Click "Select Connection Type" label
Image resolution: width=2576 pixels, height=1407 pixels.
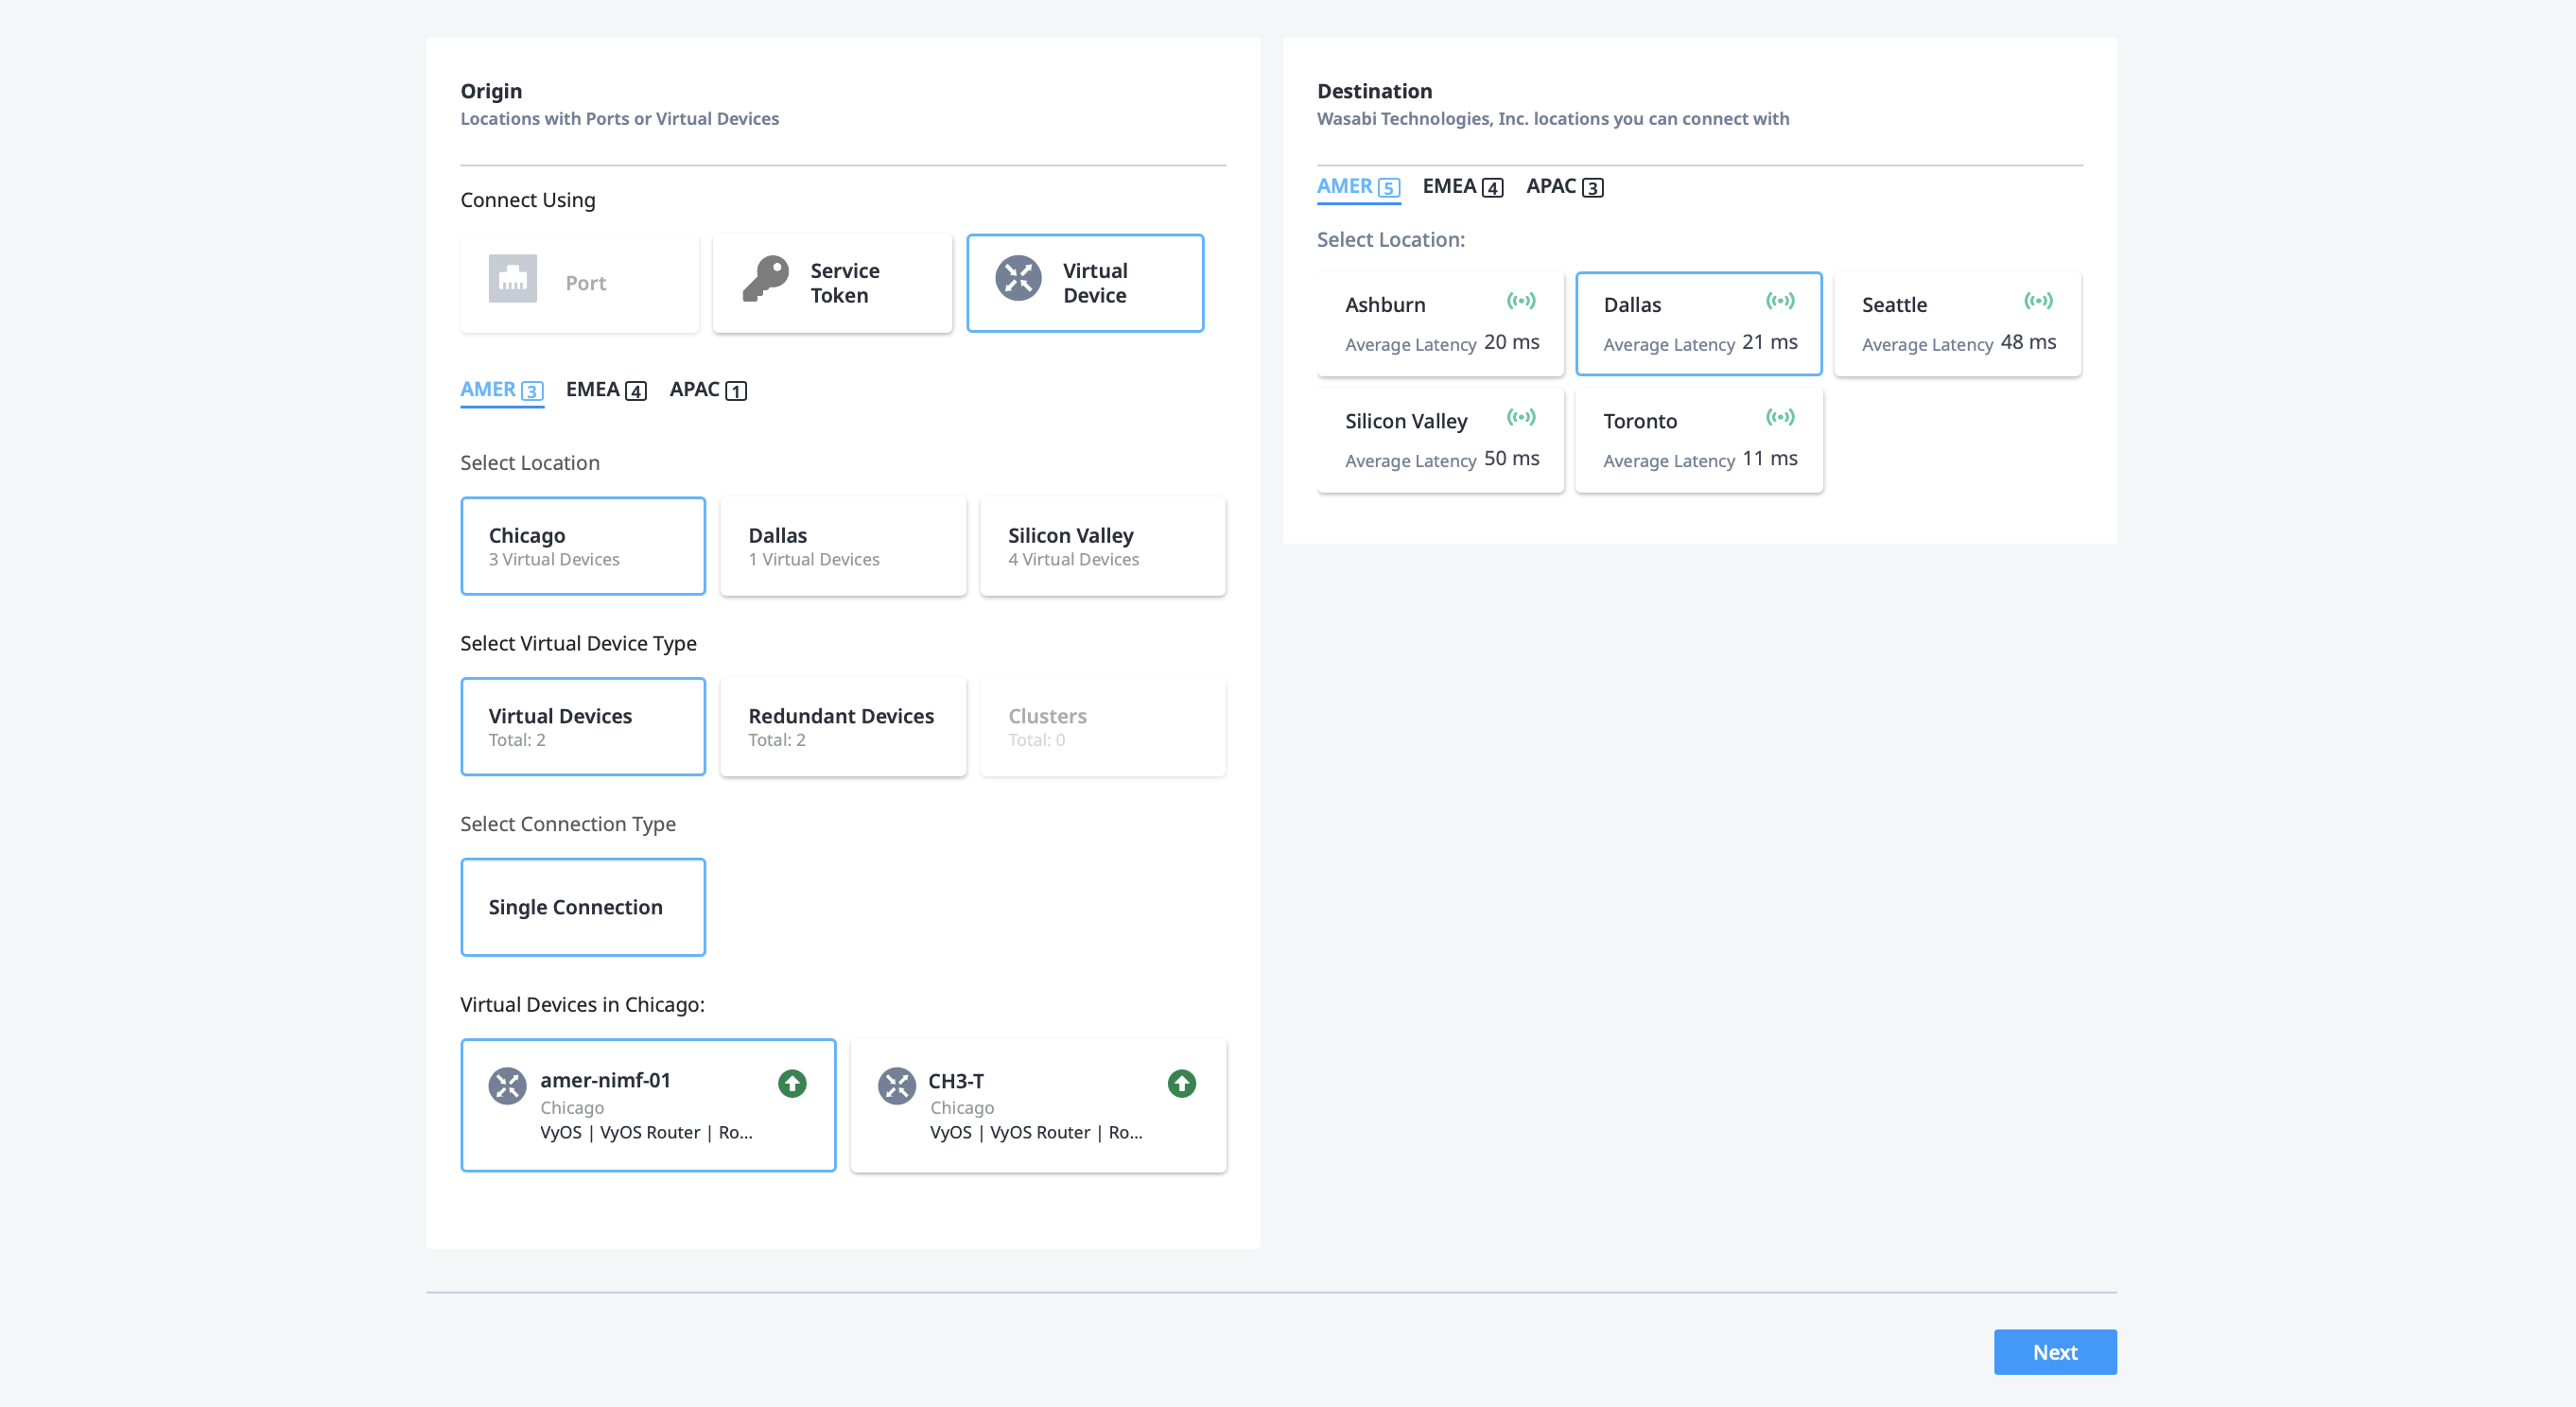pos(568,825)
